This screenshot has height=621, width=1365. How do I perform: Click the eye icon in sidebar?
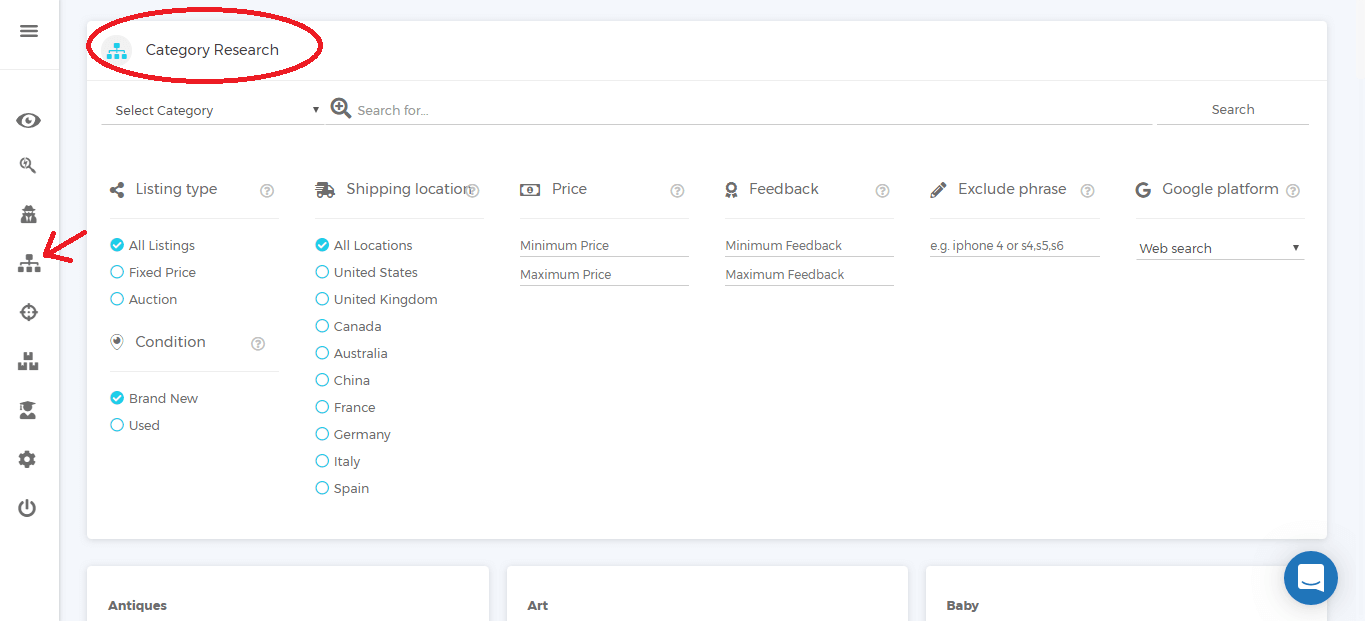pos(28,121)
